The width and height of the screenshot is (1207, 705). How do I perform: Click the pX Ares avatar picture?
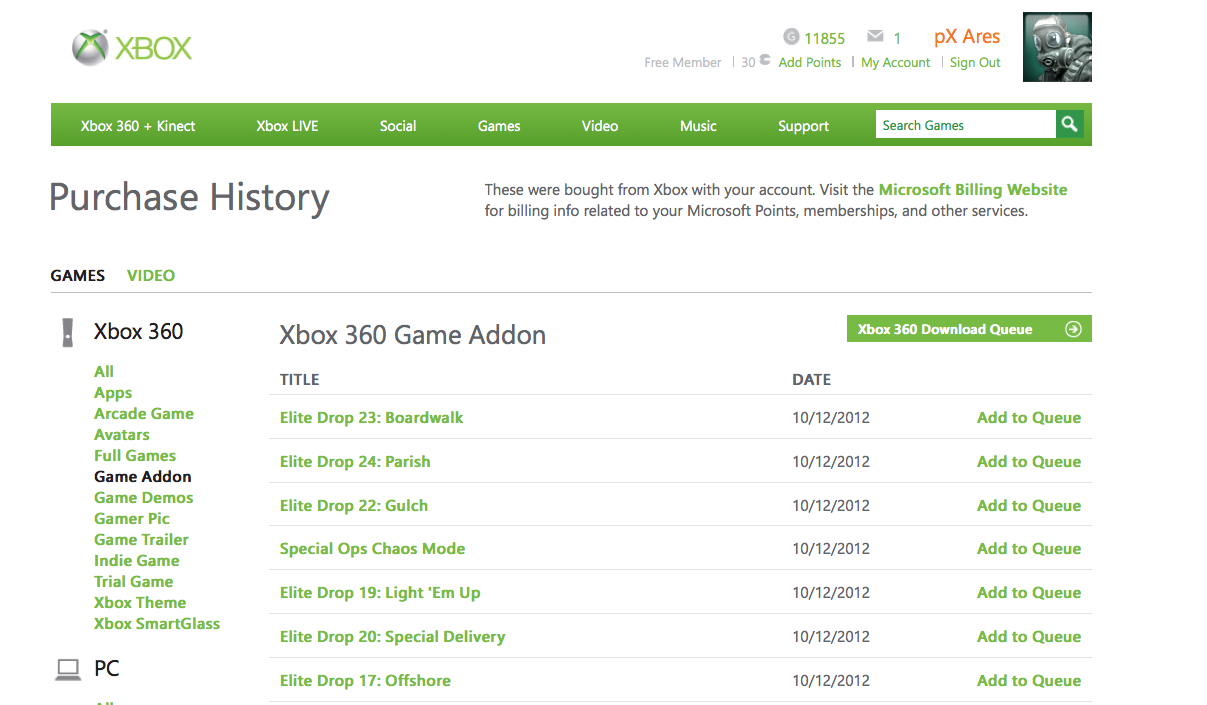pyautogui.click(x=1057, y=47)
